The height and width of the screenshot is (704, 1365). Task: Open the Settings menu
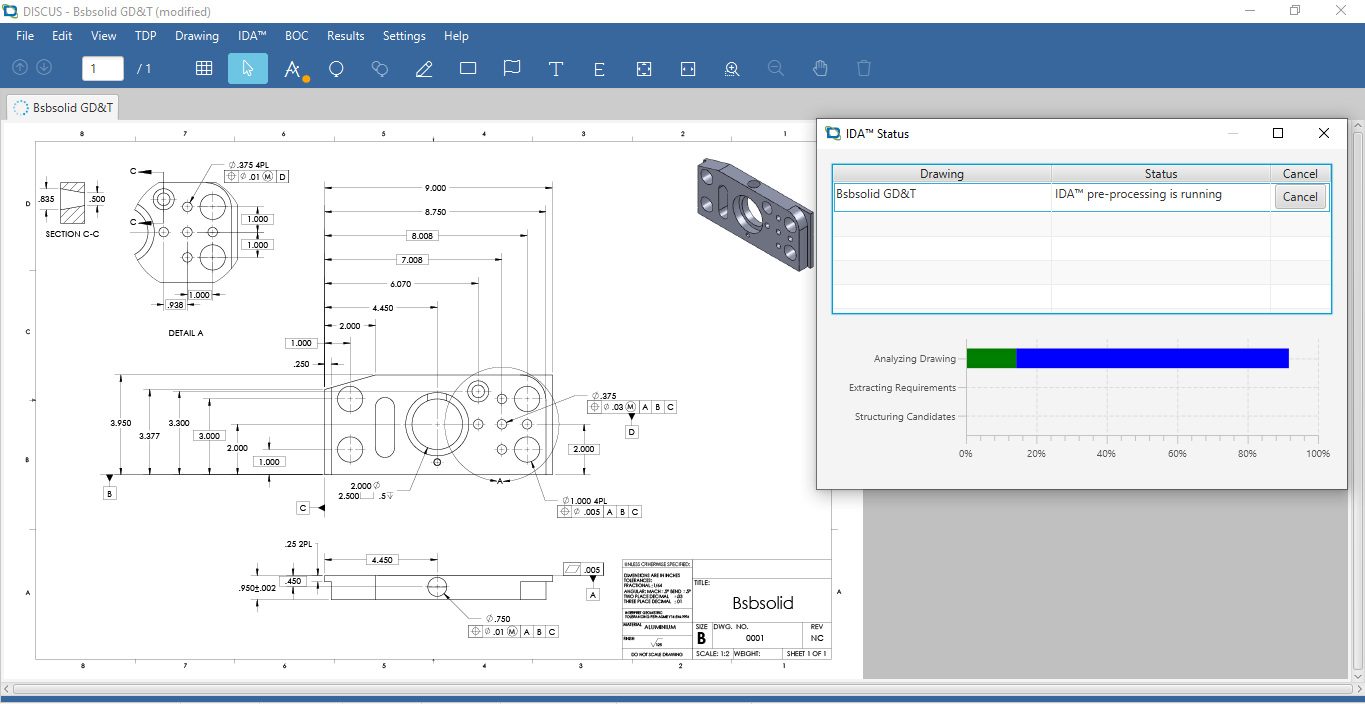[404, 36]
